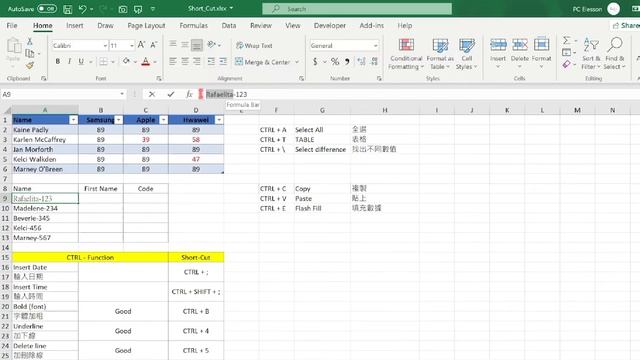
Task: Switch to the Page Layout tab
Action: coord(146,25)
